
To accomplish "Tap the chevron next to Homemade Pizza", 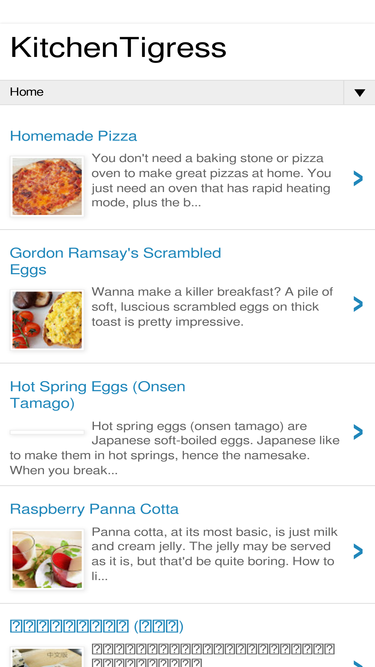I will point(358,179).
